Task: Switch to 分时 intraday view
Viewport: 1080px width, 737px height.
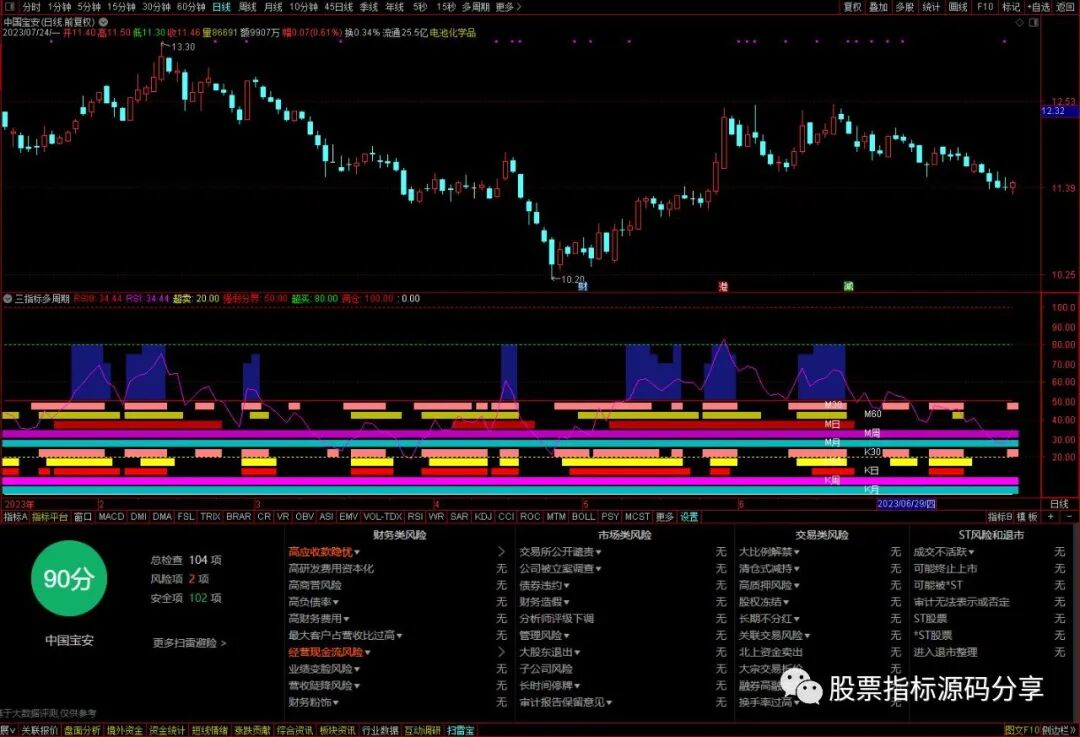Action: pyautogui.click(x=31, y=6)
